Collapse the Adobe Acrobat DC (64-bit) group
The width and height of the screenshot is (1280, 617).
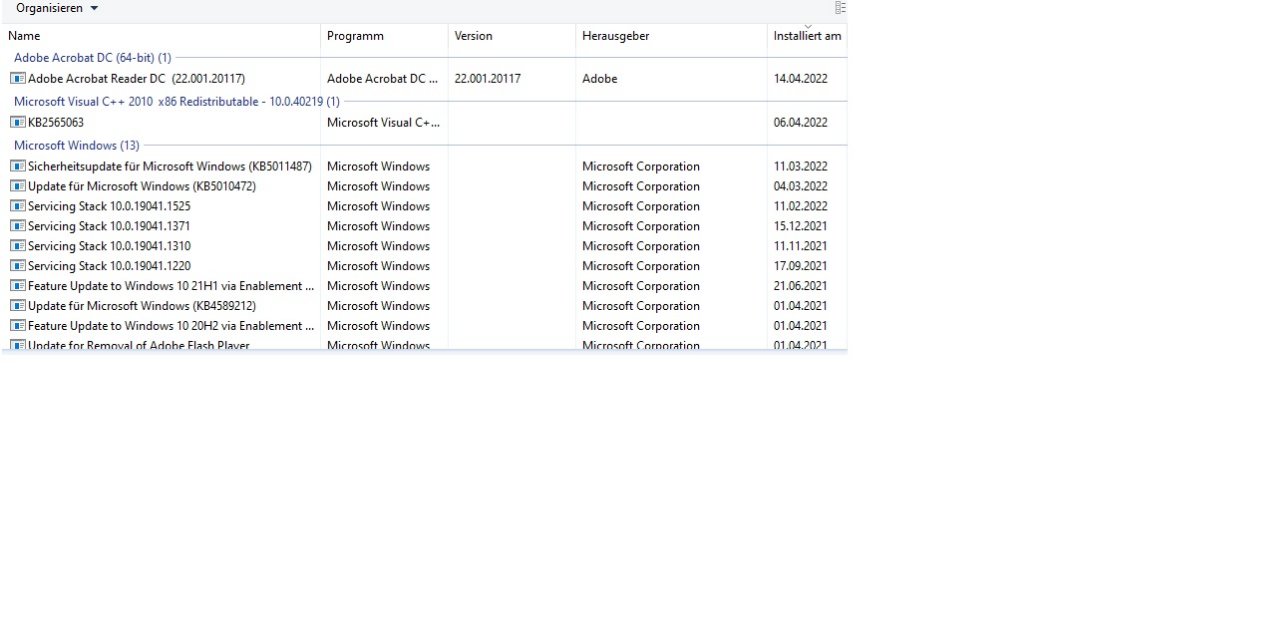(x=92, y=58)
